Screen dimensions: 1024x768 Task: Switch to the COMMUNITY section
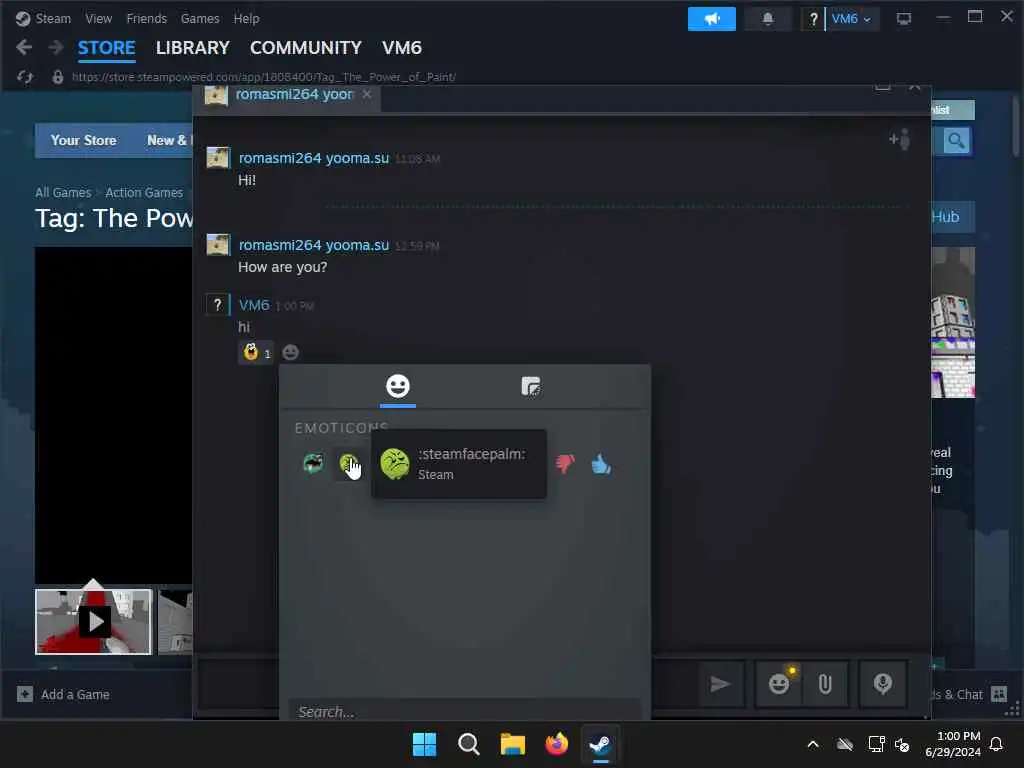coord(306,48)
